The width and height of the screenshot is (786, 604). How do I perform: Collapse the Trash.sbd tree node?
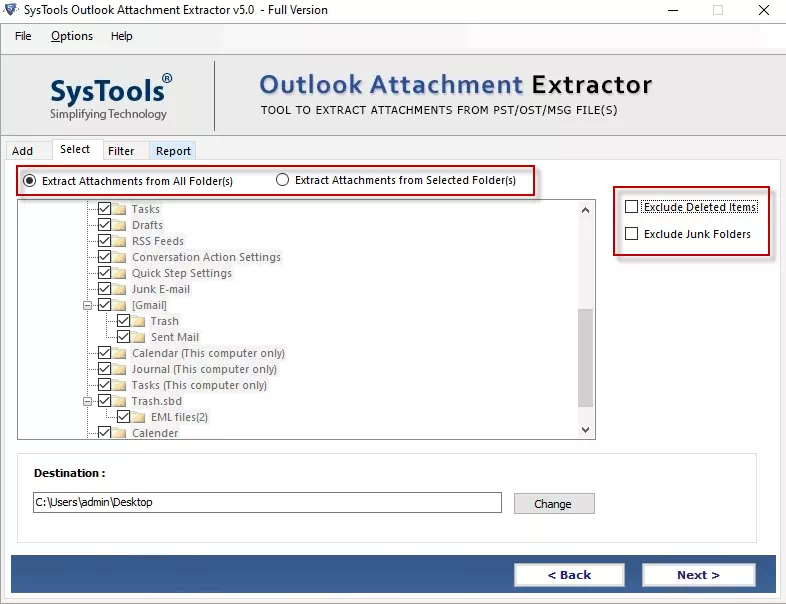(87, 401)
